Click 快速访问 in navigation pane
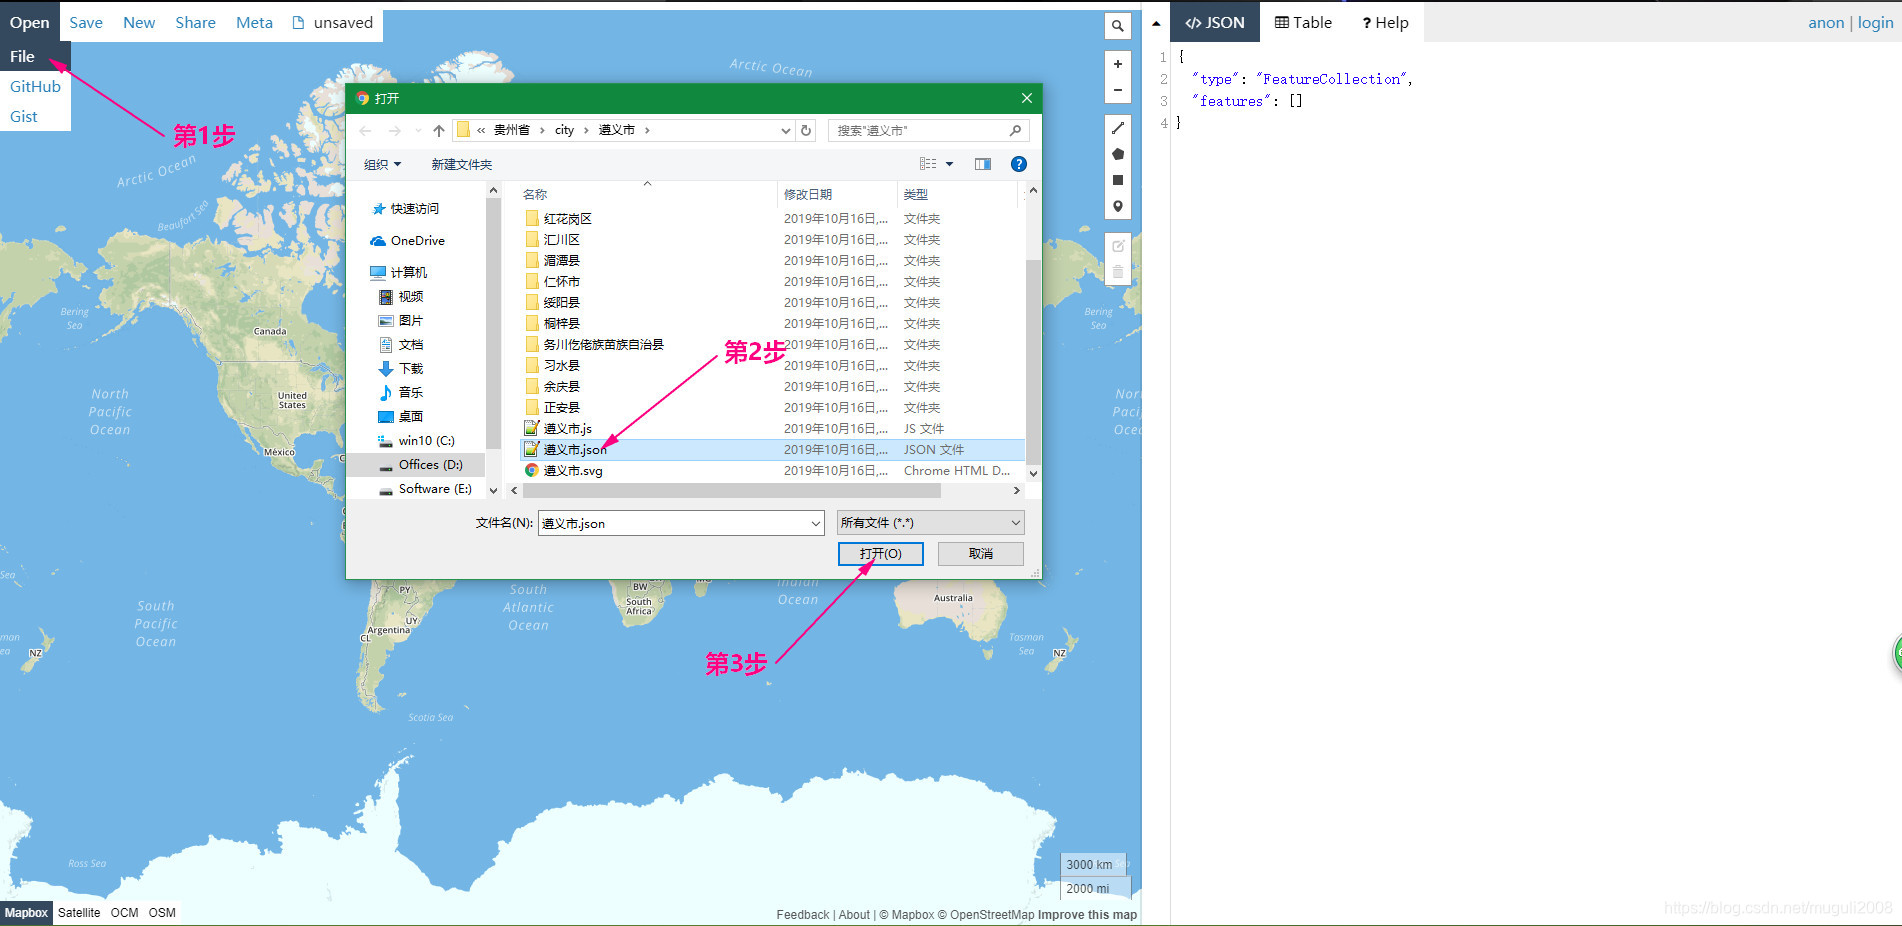 click(414, 209)
